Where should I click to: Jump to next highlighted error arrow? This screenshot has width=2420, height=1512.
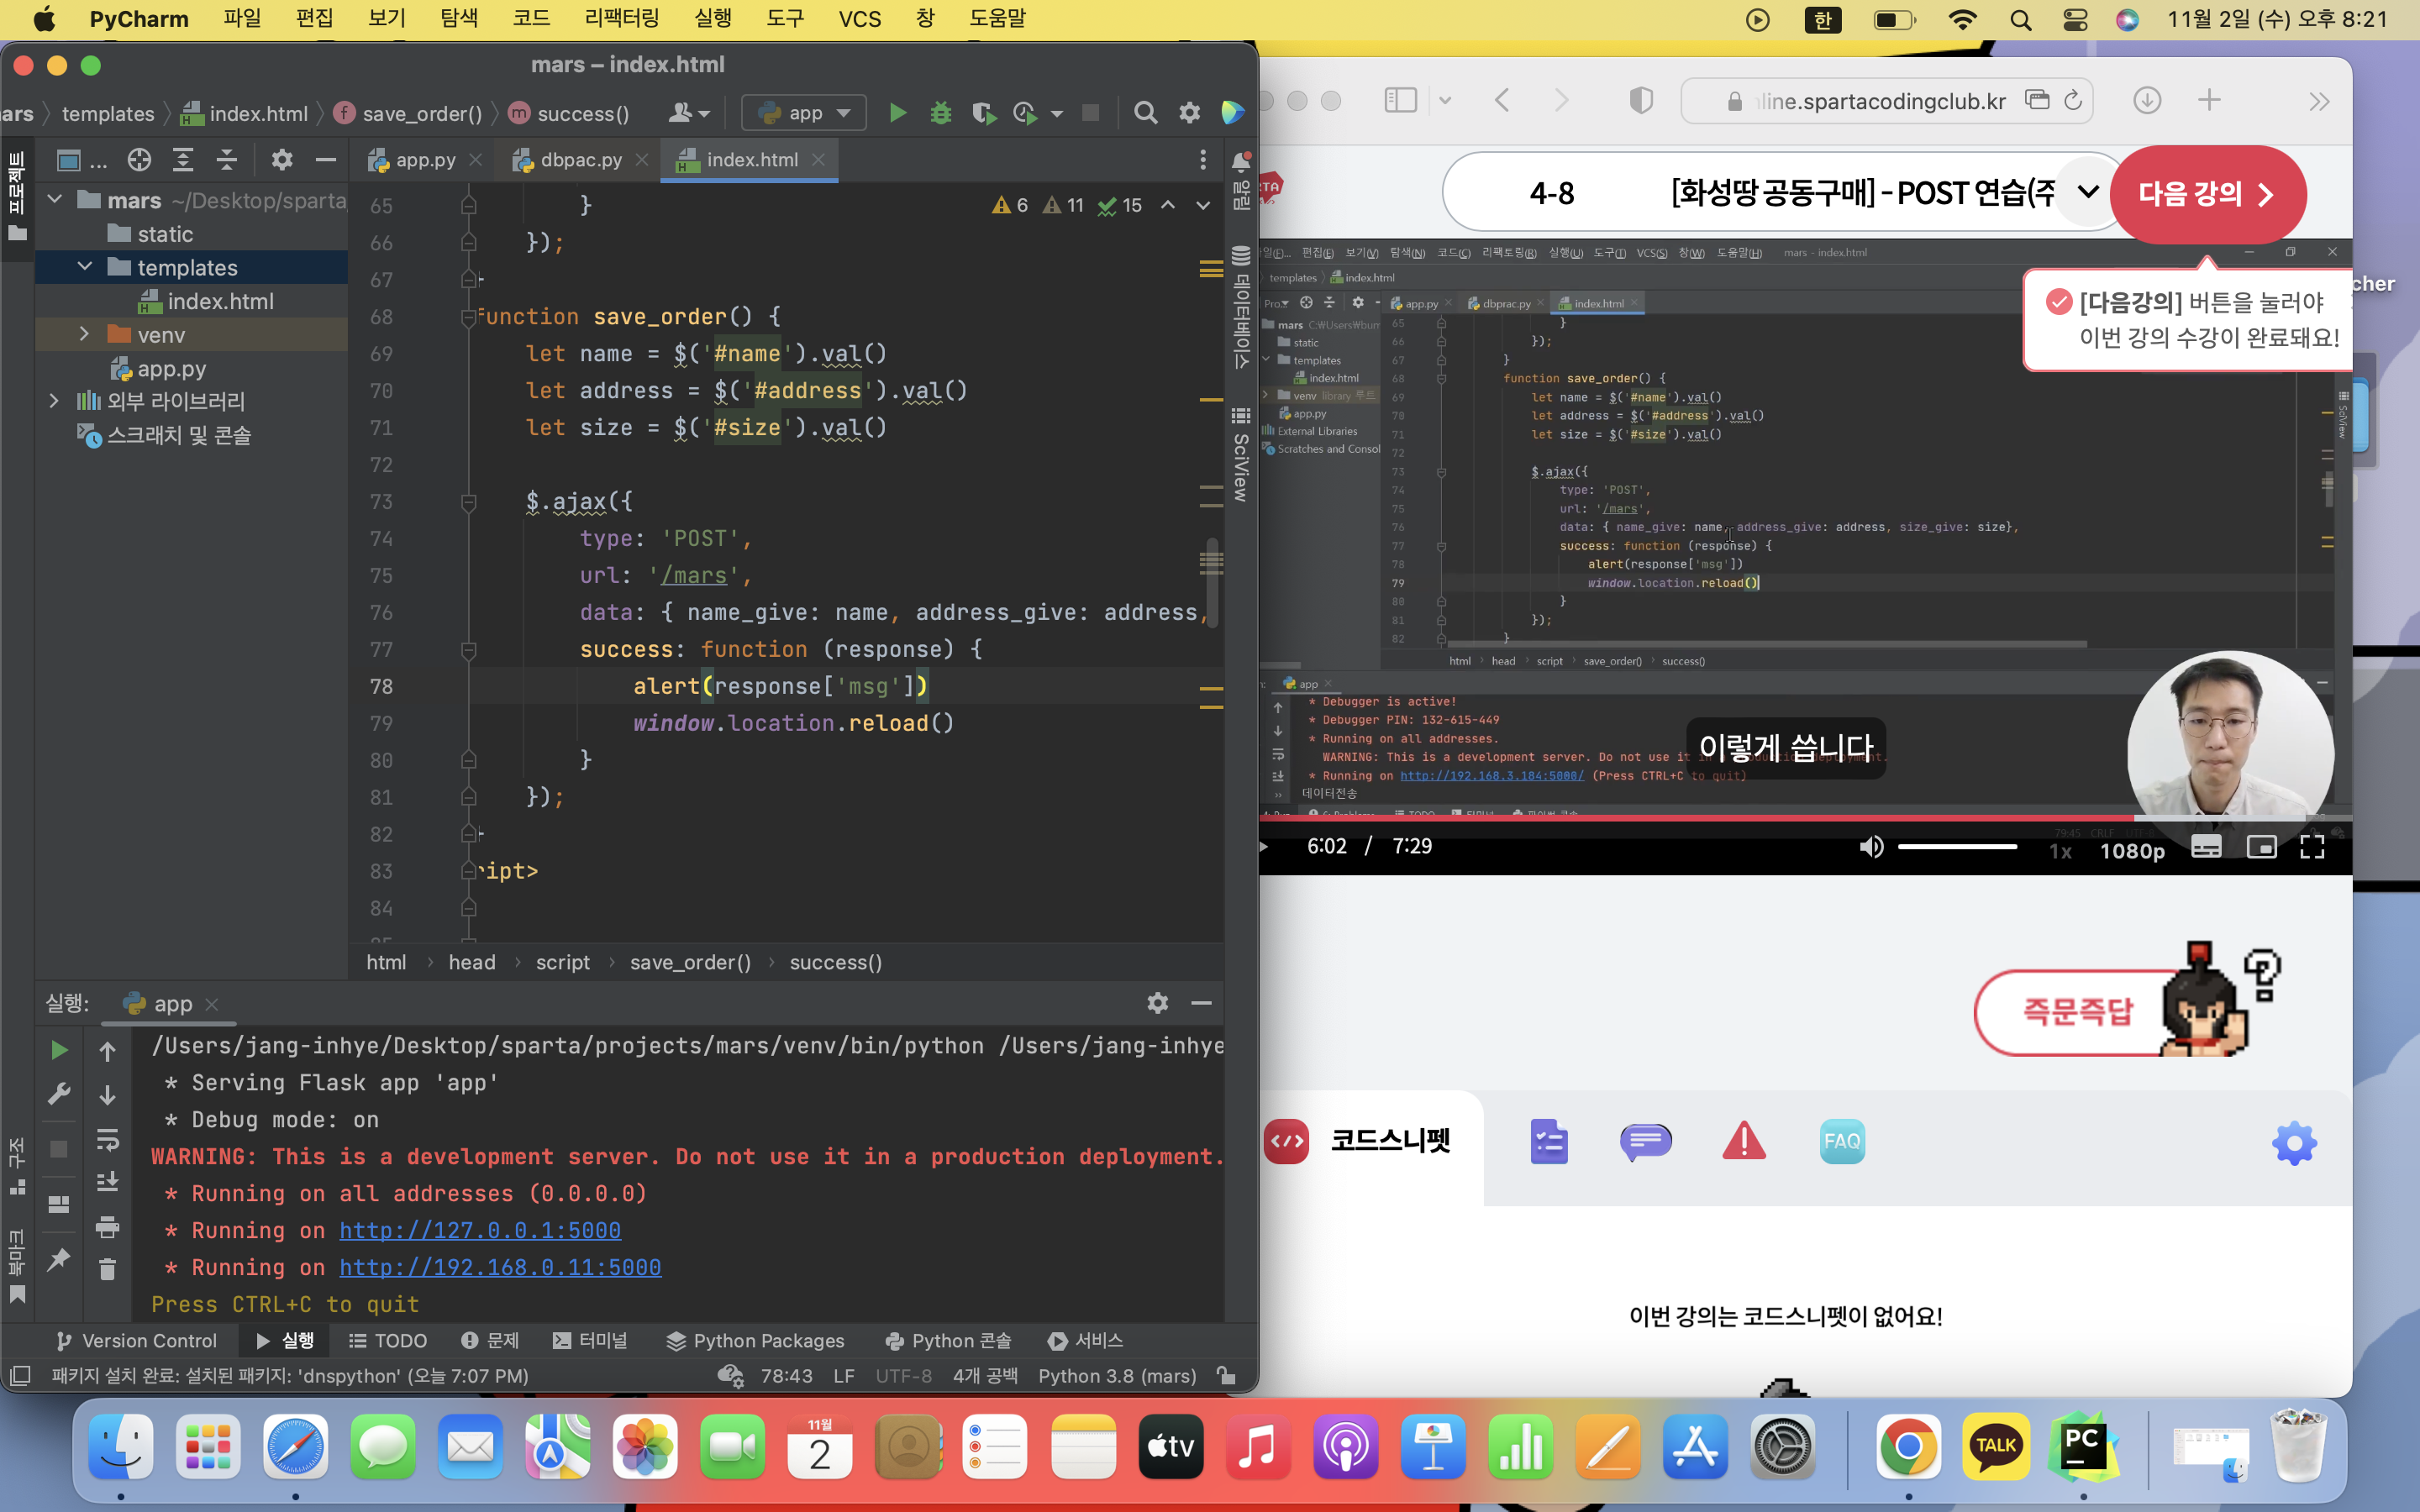1203,205
